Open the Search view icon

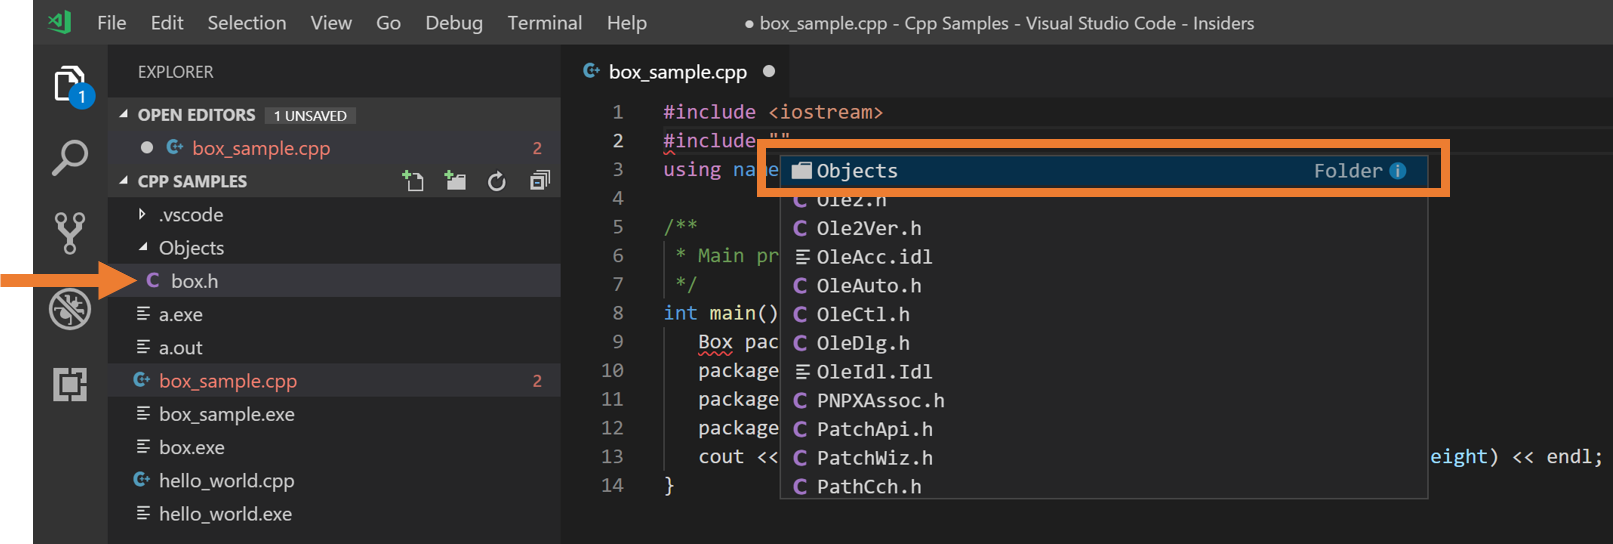[70, 158]
